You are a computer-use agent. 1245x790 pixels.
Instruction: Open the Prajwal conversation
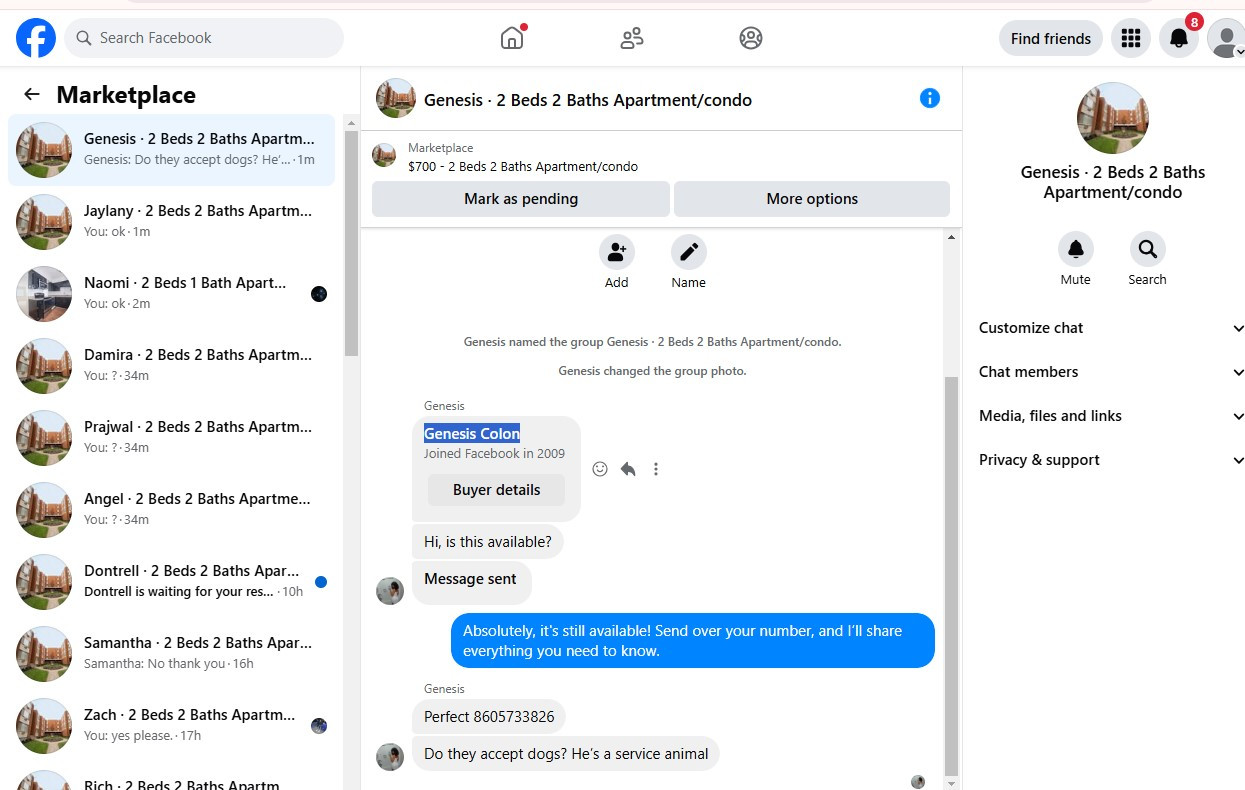(172, 438)
